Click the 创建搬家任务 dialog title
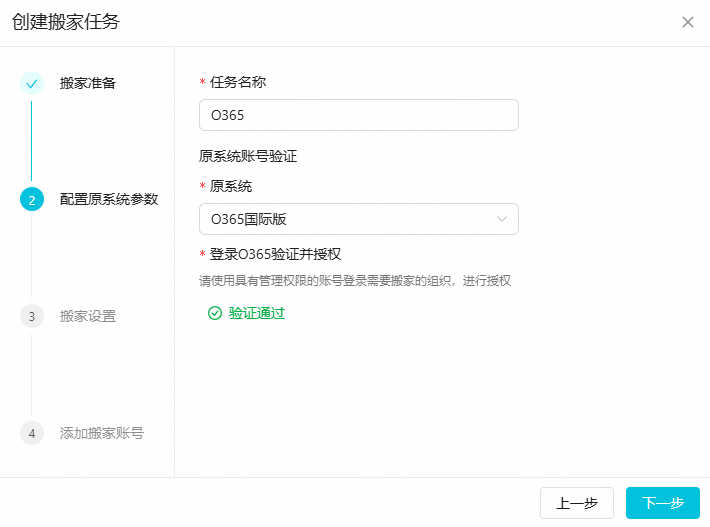This screenshot has width=710, height=527. pyautogui.click(x=69, y=22)
